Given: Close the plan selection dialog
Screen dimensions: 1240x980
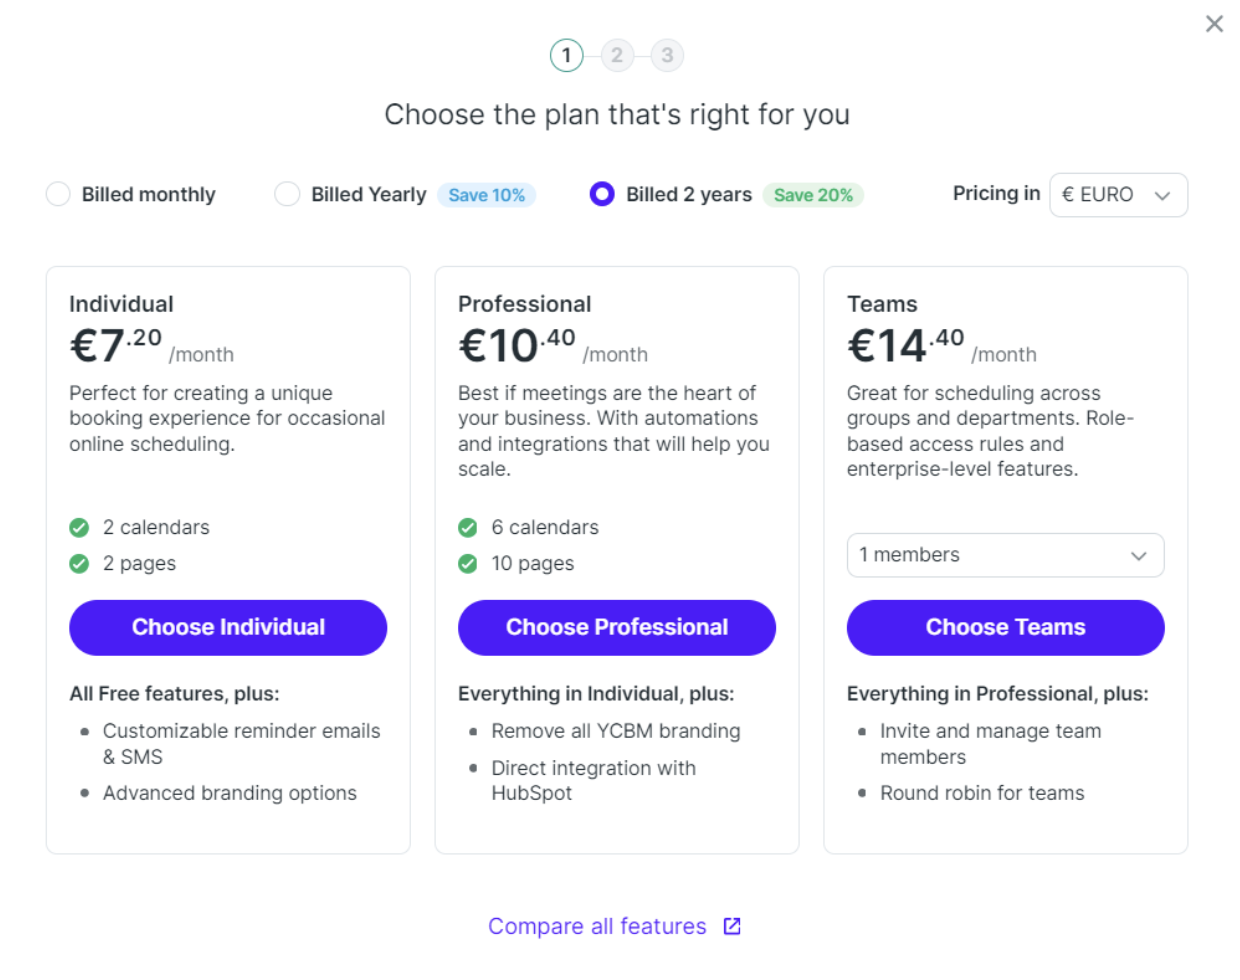Looking at the screenshot, I should pos(1214,24).
